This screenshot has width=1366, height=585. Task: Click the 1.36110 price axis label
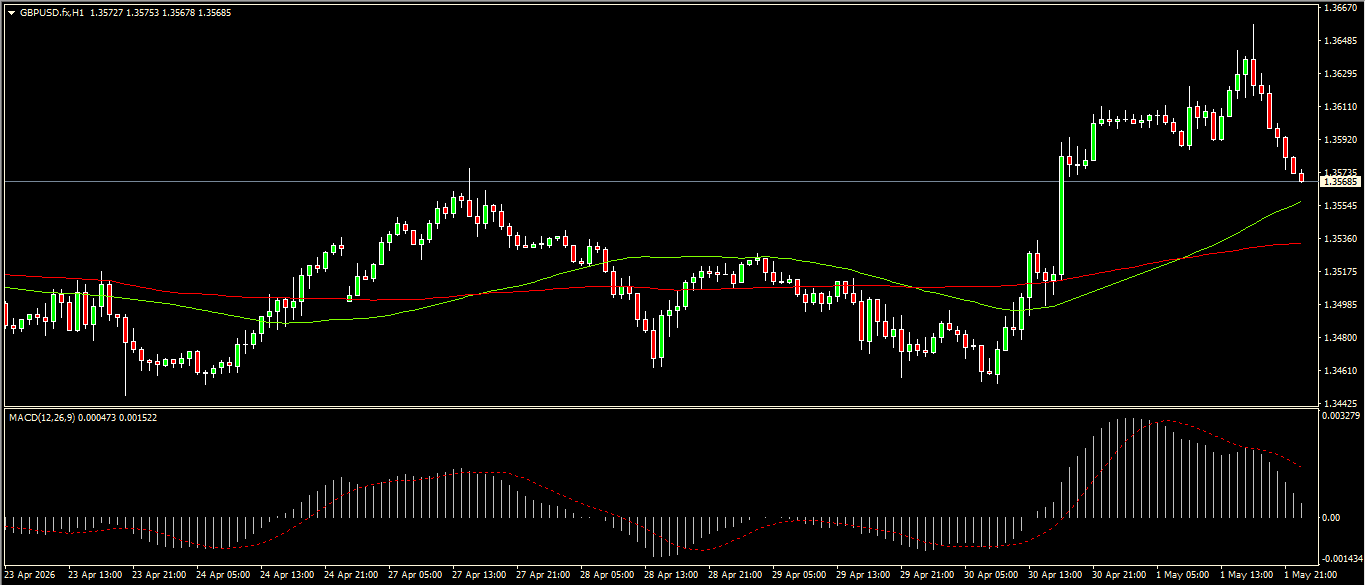point(1339,106)
